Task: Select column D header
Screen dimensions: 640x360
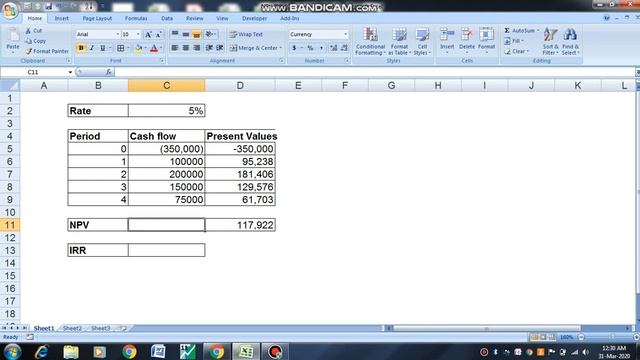Action: (240, 86)
